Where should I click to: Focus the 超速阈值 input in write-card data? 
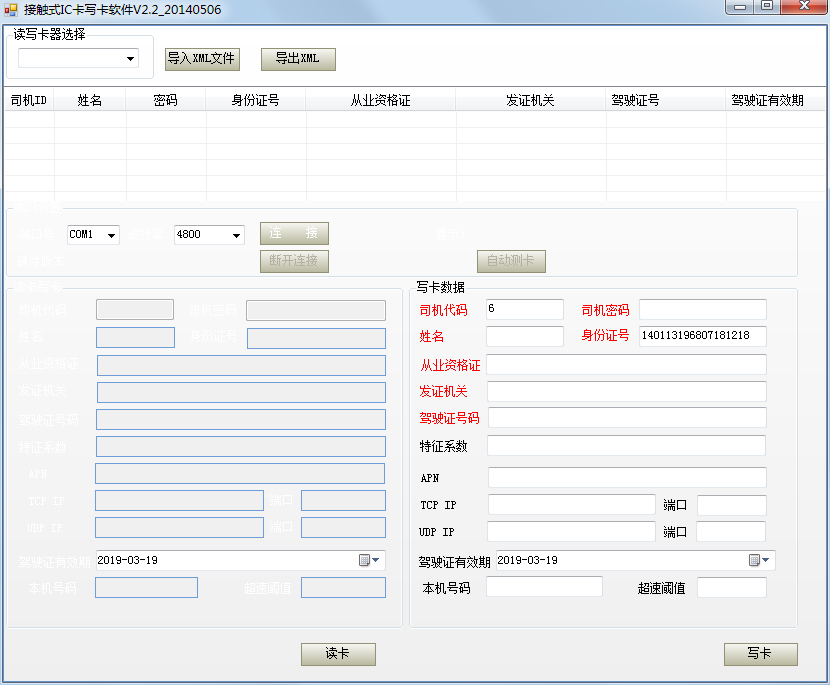(731, 588)
